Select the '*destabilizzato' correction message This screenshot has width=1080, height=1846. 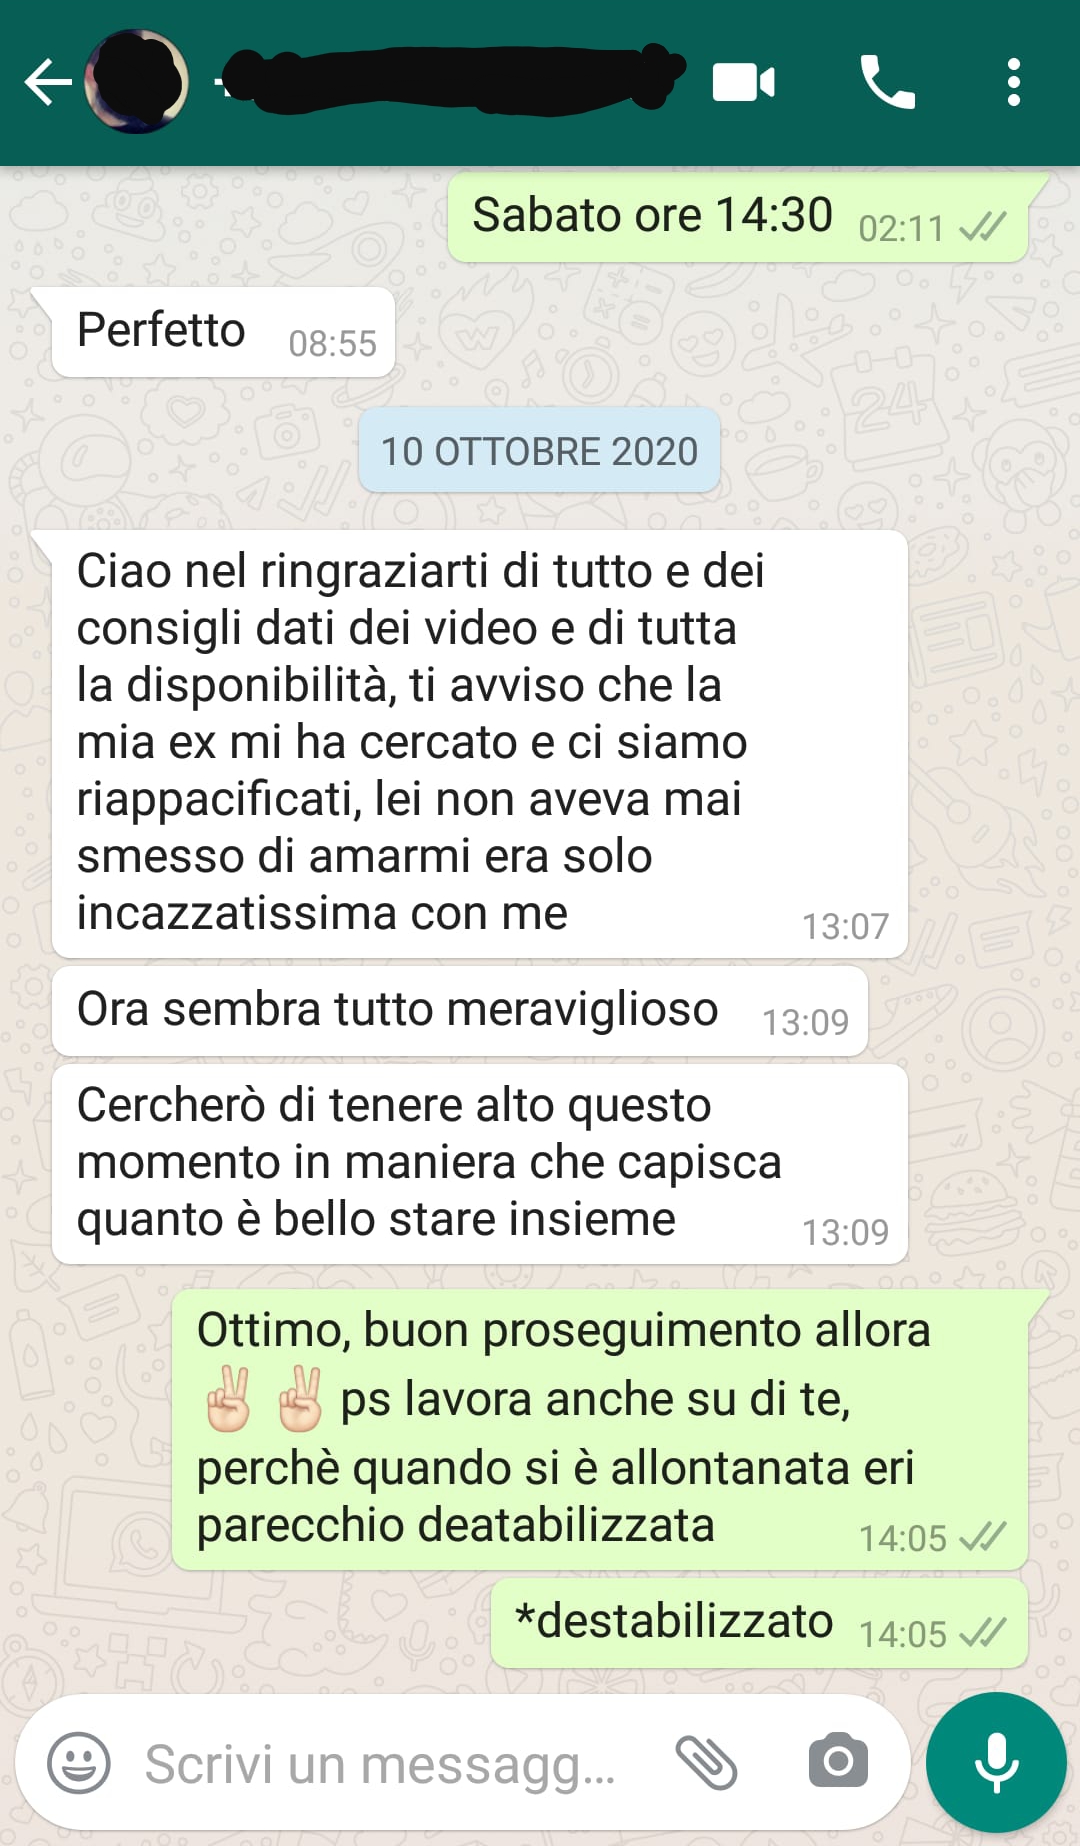(x=759, y=1624)
